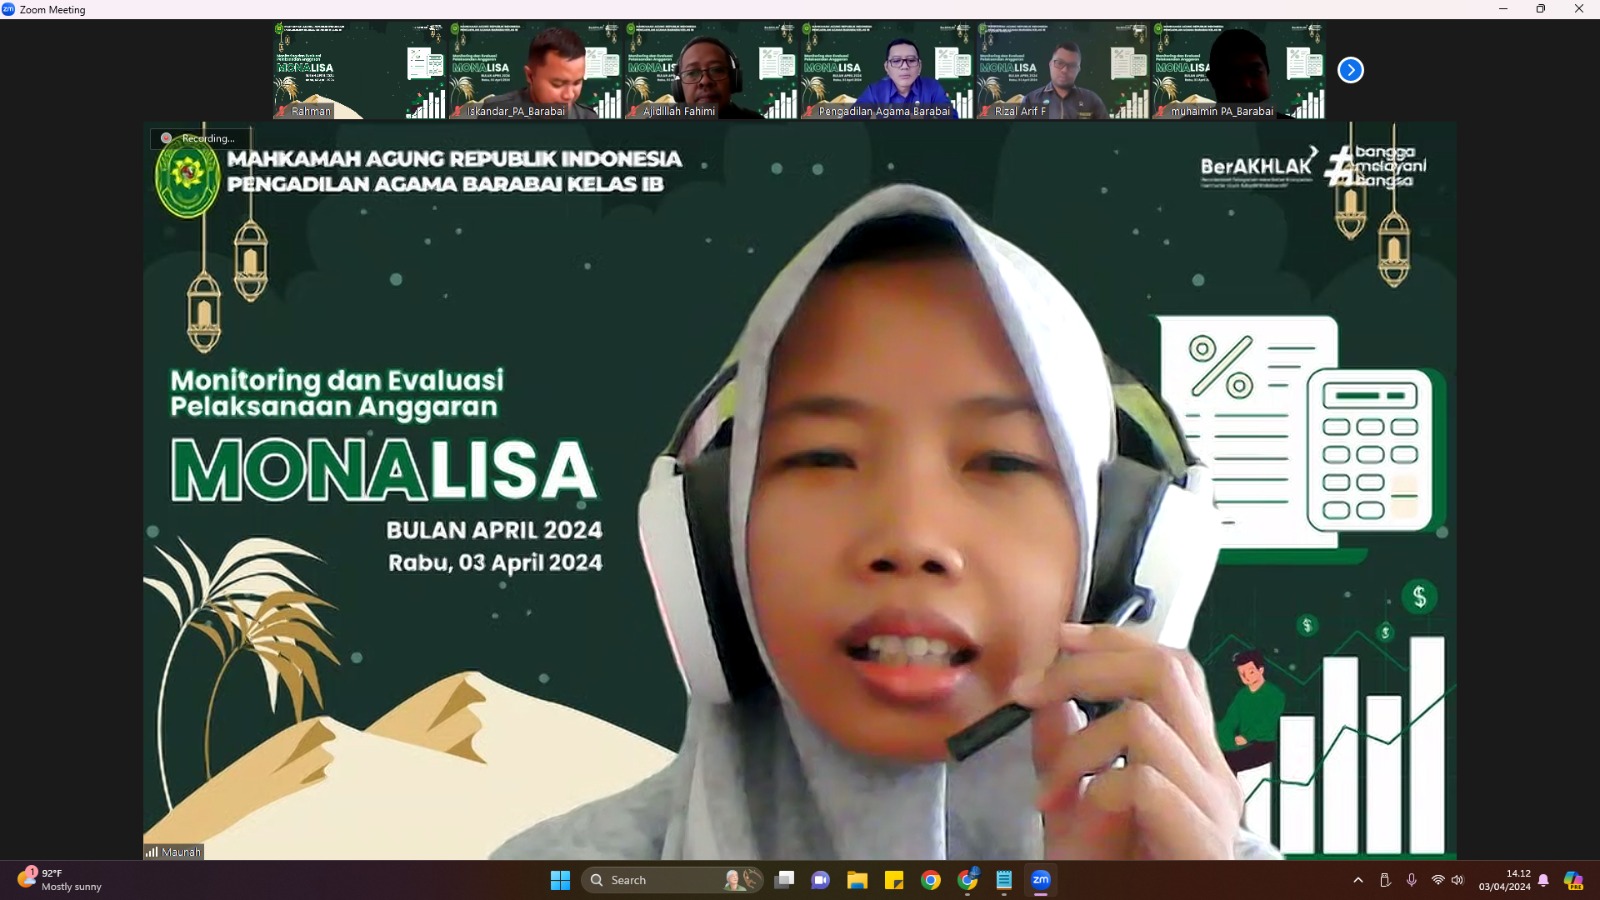Click the microphone in-use tray icon
This screenshot has width=1600, height=900.
click(1411, 880)
